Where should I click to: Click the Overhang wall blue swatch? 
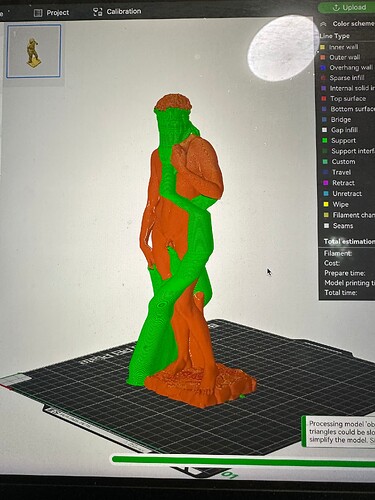[x=323, y=68]
